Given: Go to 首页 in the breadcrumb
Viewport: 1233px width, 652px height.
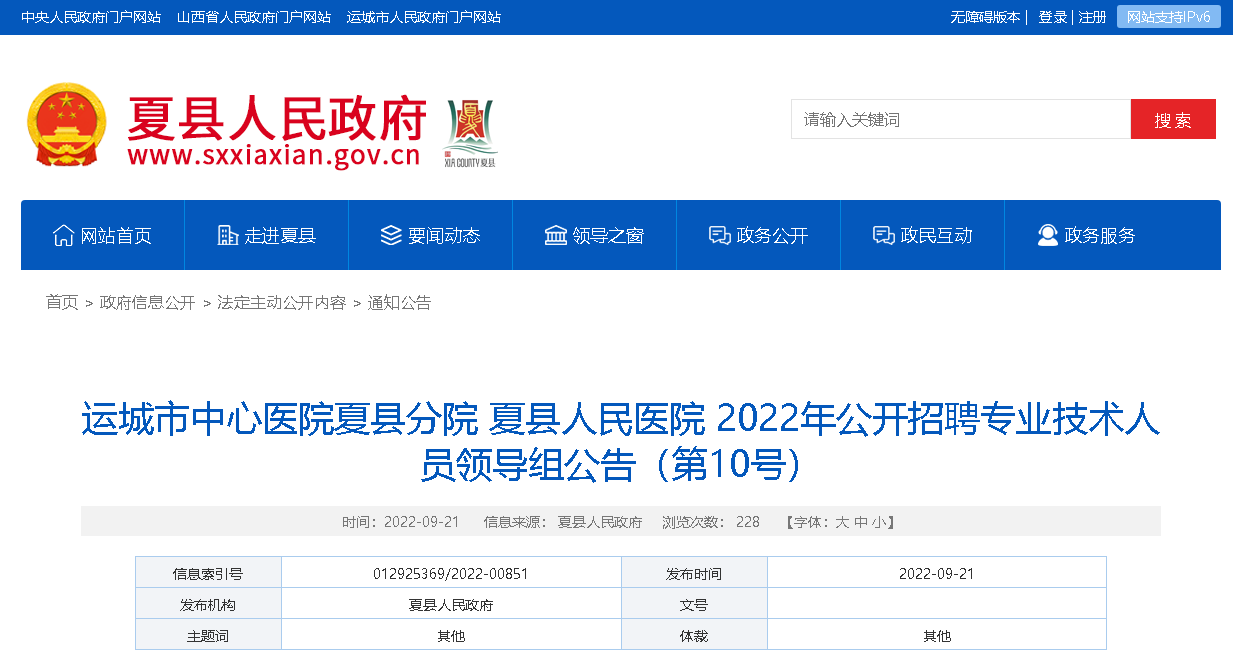Looking at the screenshot, I should [x=62, y=302].
